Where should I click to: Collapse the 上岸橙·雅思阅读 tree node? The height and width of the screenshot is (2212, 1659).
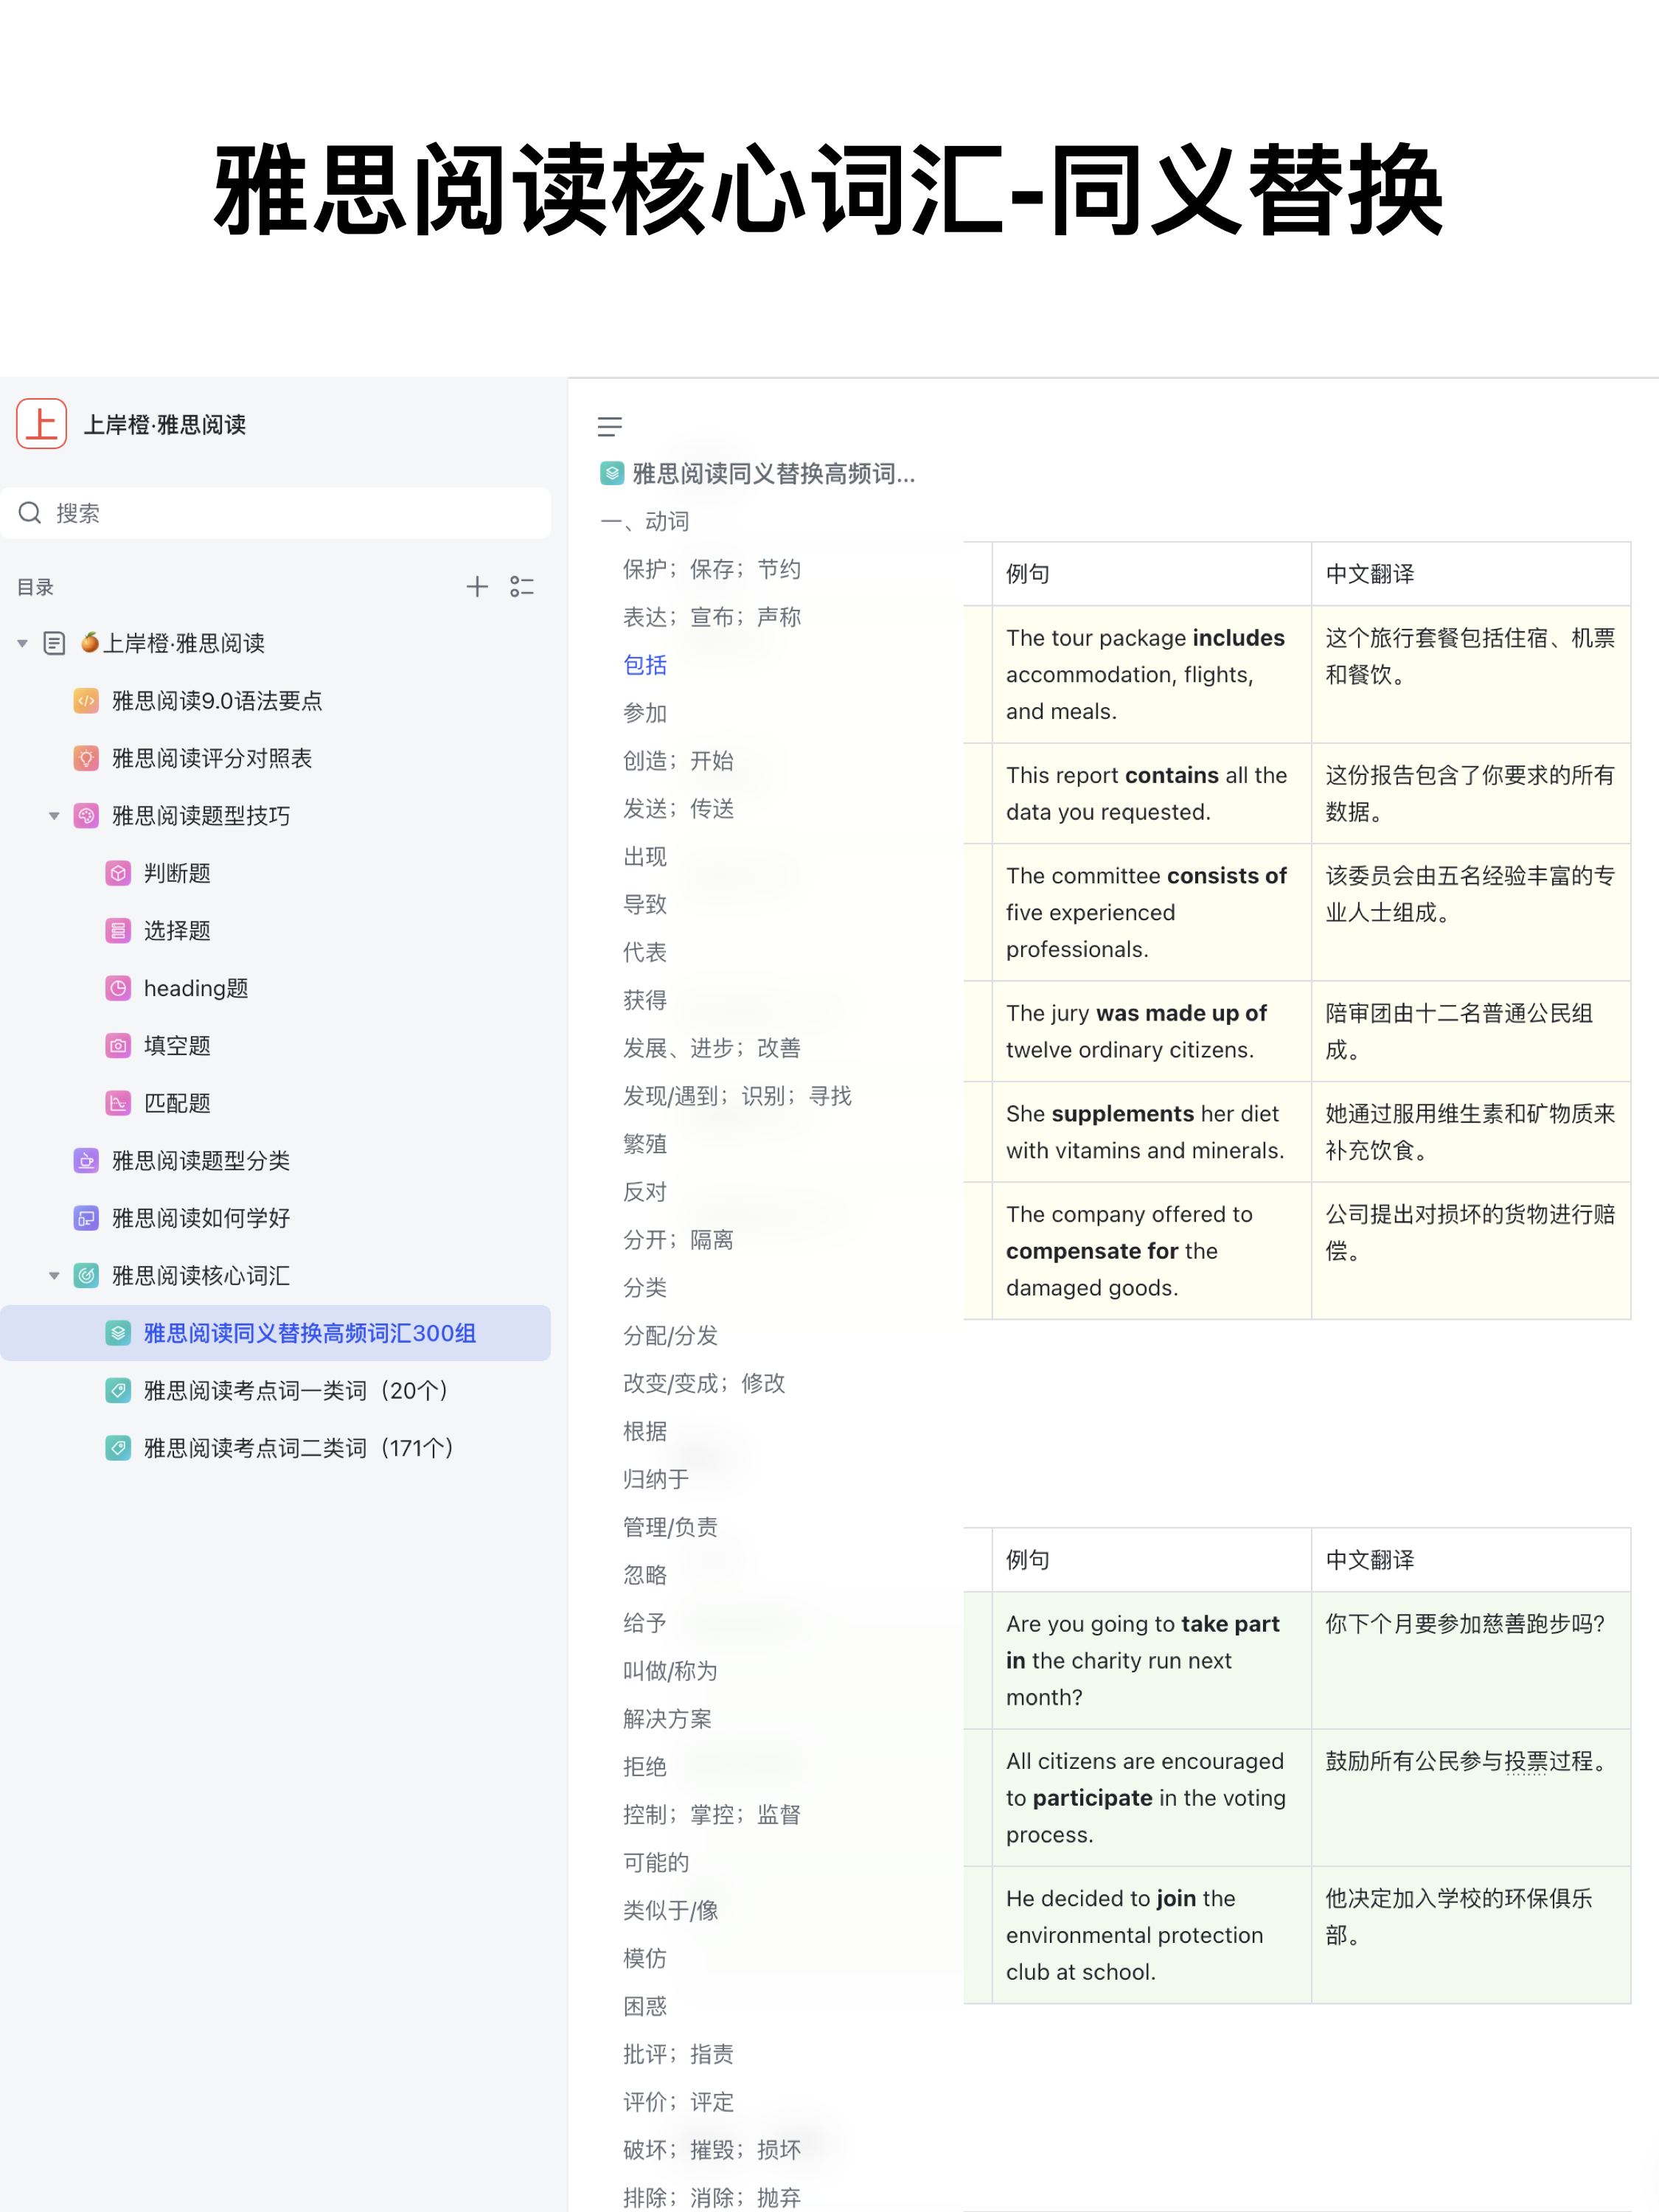(22, 643)
